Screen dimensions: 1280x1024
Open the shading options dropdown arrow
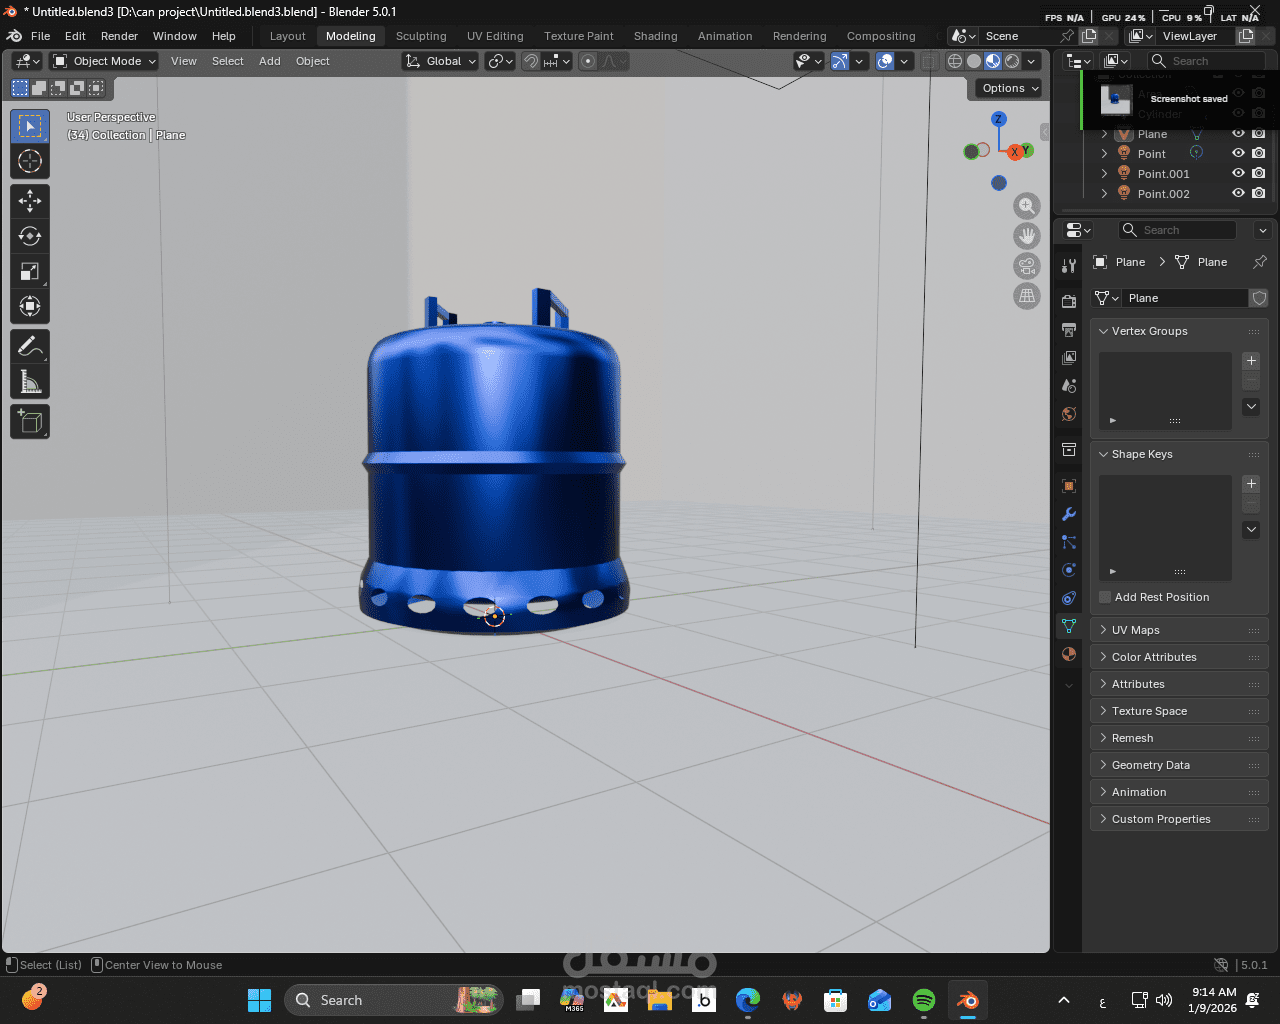(1032, 61)
